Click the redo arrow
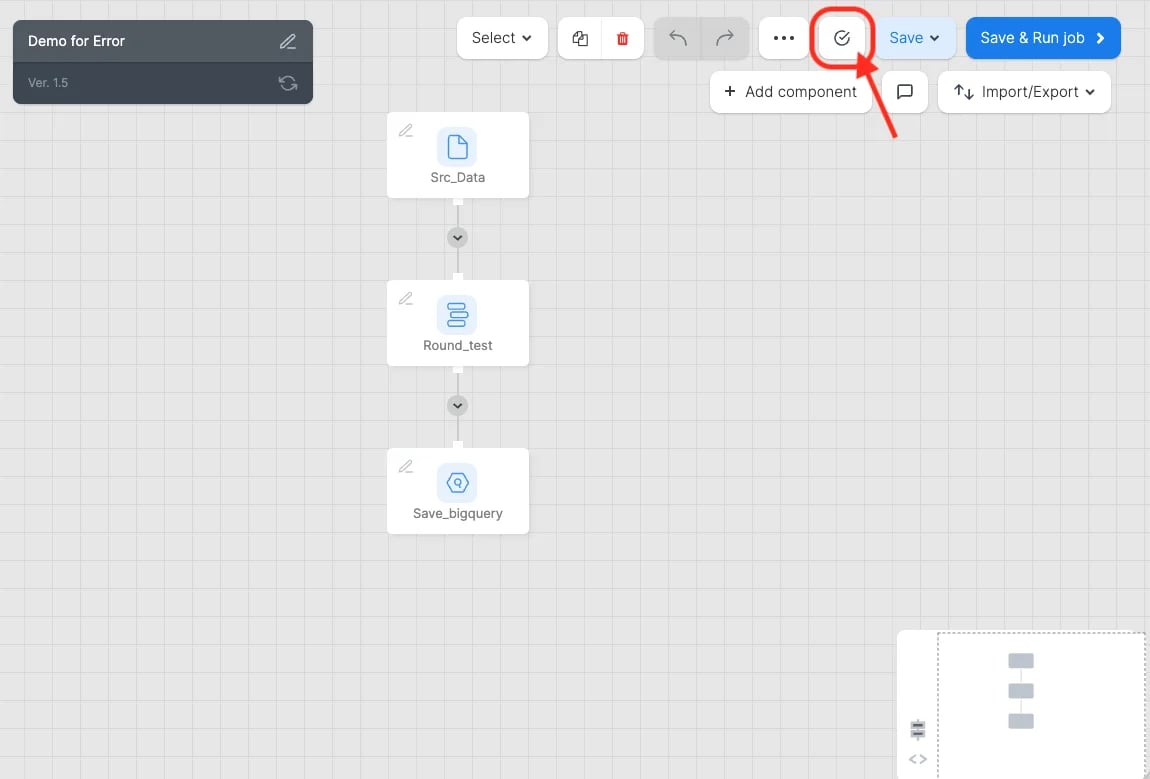 click(725, 38)
